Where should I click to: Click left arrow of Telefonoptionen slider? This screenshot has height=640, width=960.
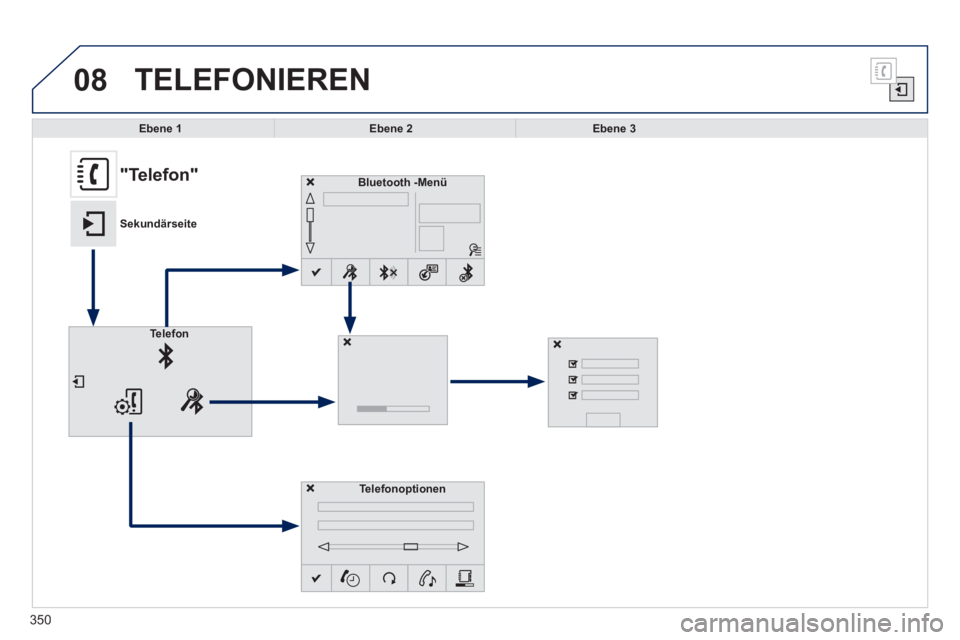pos(324,546)
